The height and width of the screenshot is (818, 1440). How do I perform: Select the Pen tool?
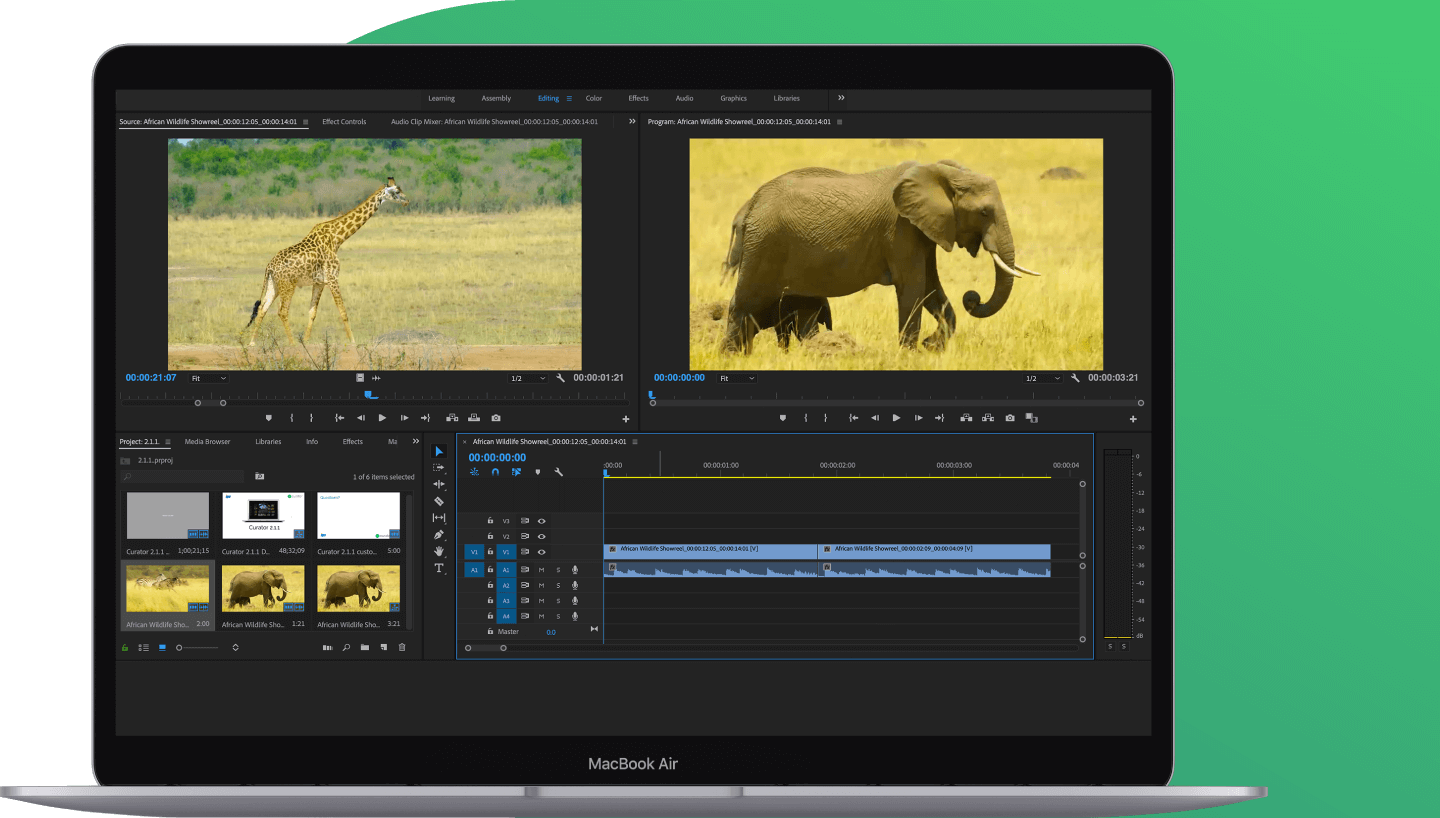click(439, 535)
